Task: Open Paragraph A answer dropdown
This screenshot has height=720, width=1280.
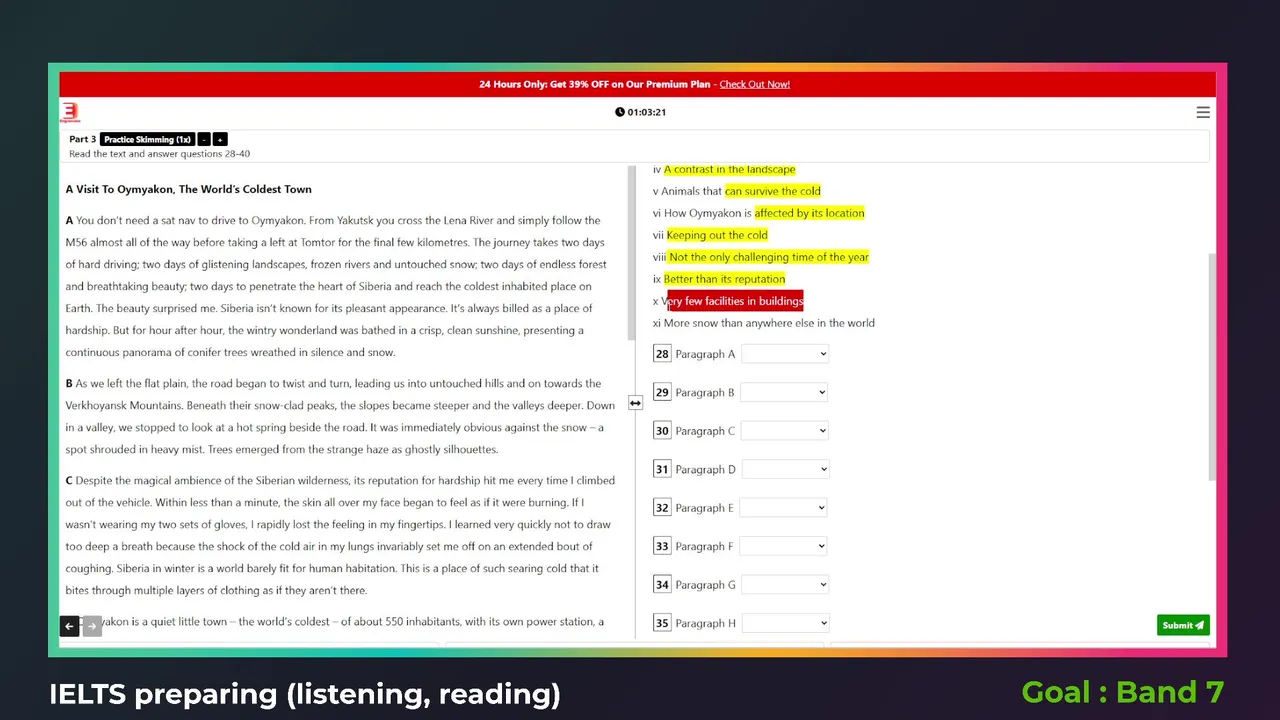Action: [785, 354]
